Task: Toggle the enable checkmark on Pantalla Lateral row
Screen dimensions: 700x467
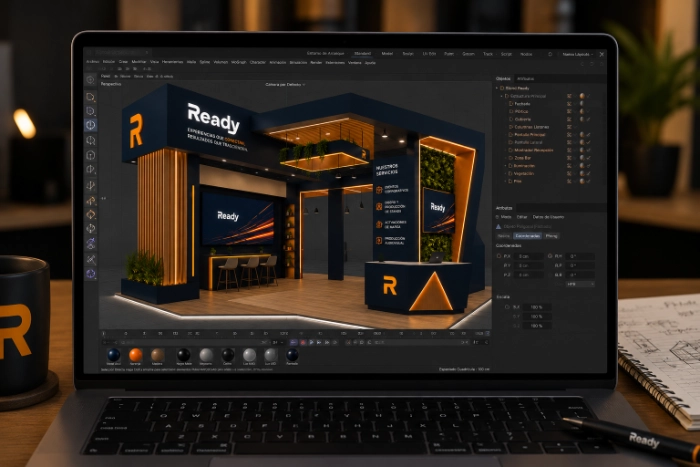Action: click(x=589, y=142)
